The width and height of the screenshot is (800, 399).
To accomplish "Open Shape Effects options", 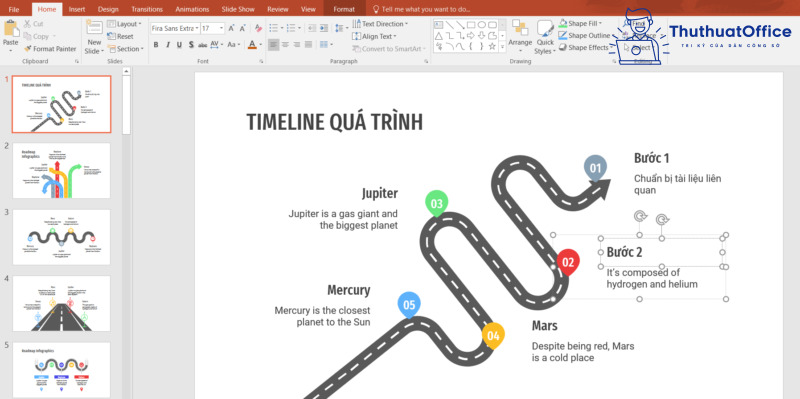I will pyautogui.click(x=585, y=47).
